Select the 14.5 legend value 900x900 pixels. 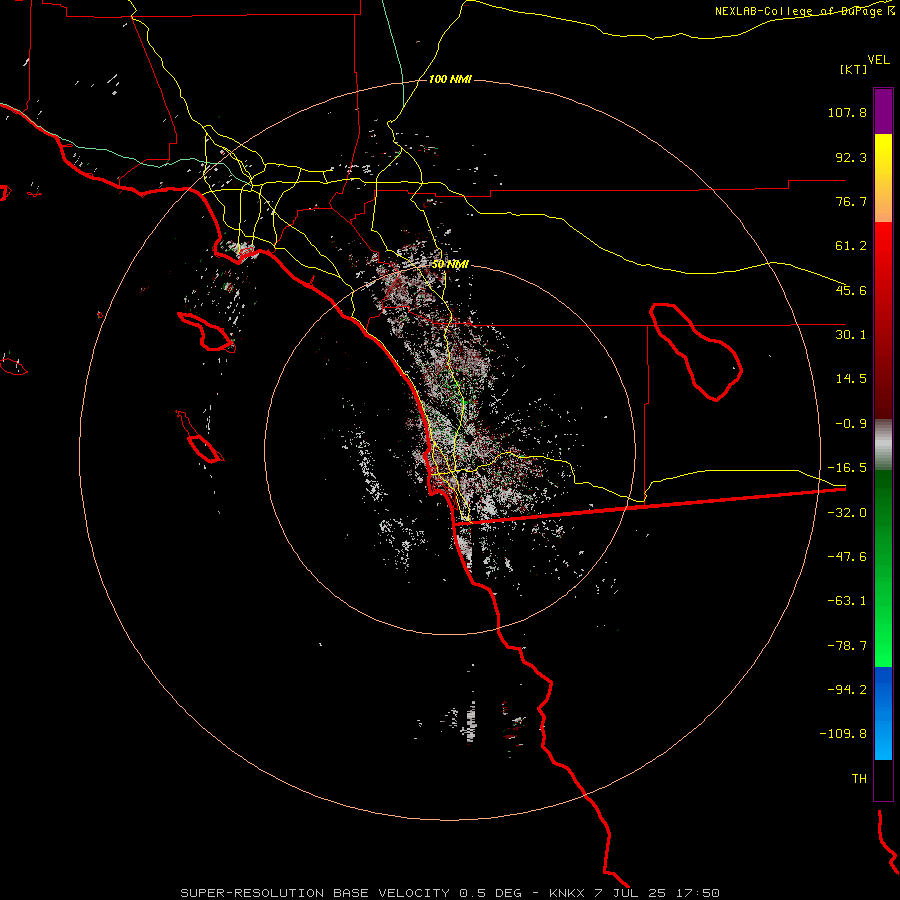click(851, 379)
